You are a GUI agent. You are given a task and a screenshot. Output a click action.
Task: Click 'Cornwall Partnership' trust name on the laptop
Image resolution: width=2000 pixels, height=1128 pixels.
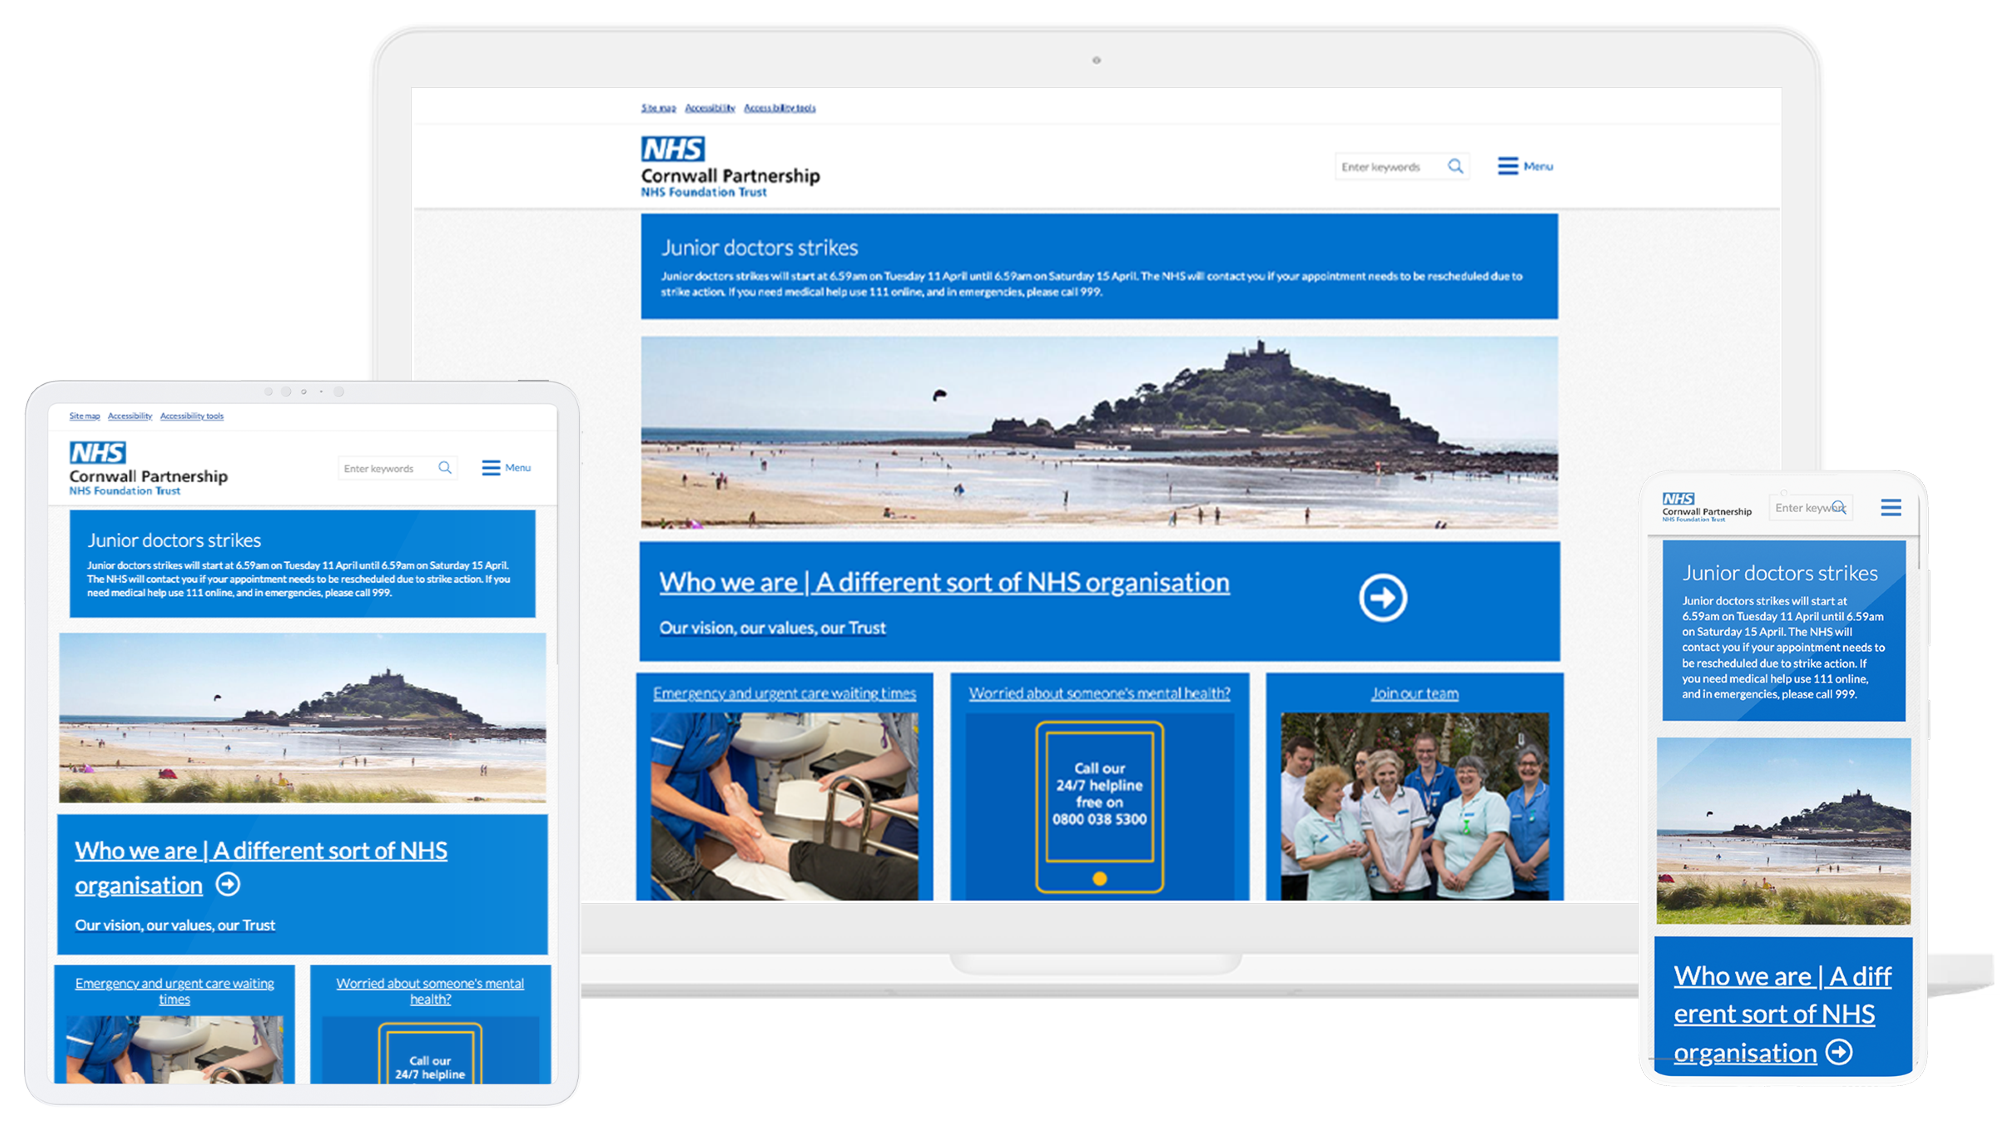(730, 176)
